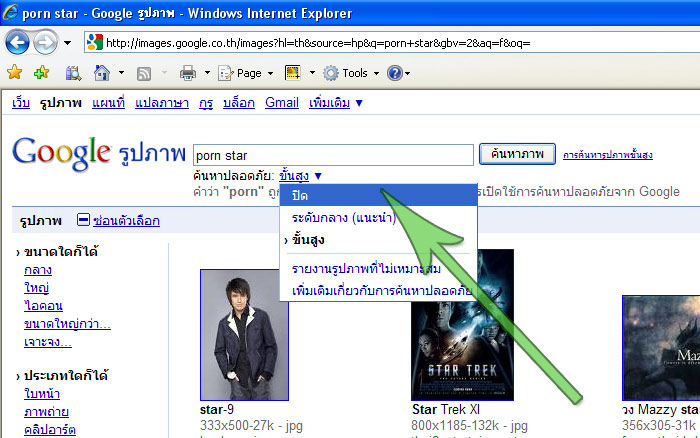Open the เว็บ link in Google bar
Screen dimensions: 700x438
coord(21,103)
